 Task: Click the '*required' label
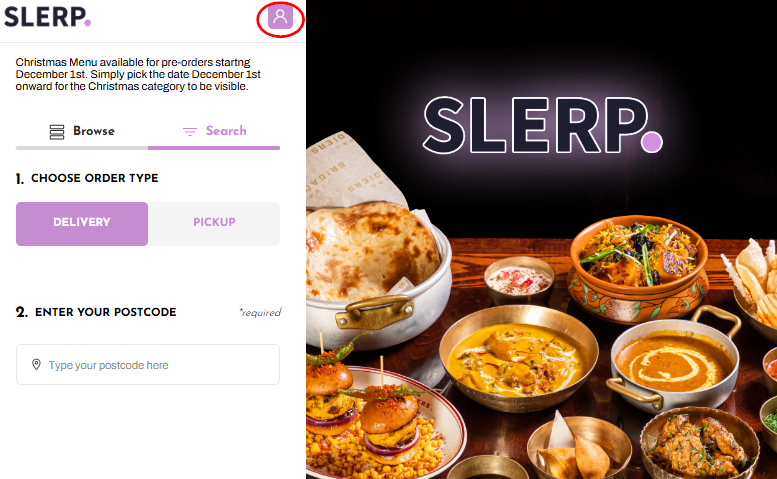coord(260,313)
